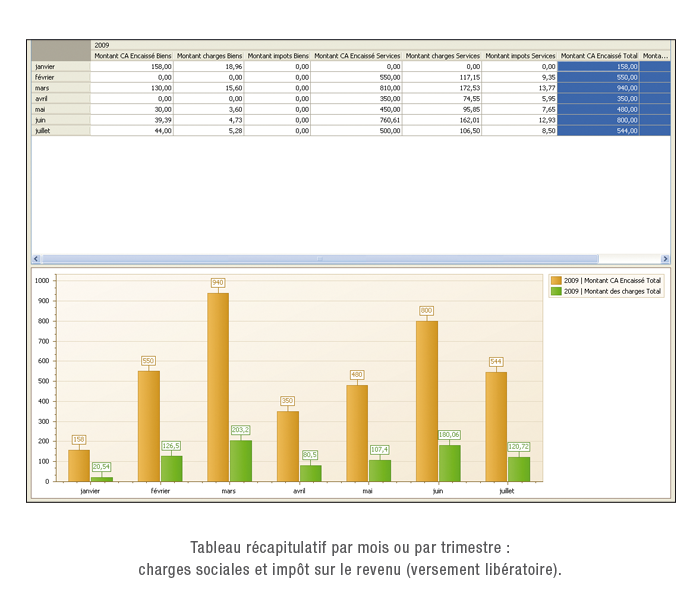Click the Montant charges Services column header

pyautogui.click(x=442, y=56)
